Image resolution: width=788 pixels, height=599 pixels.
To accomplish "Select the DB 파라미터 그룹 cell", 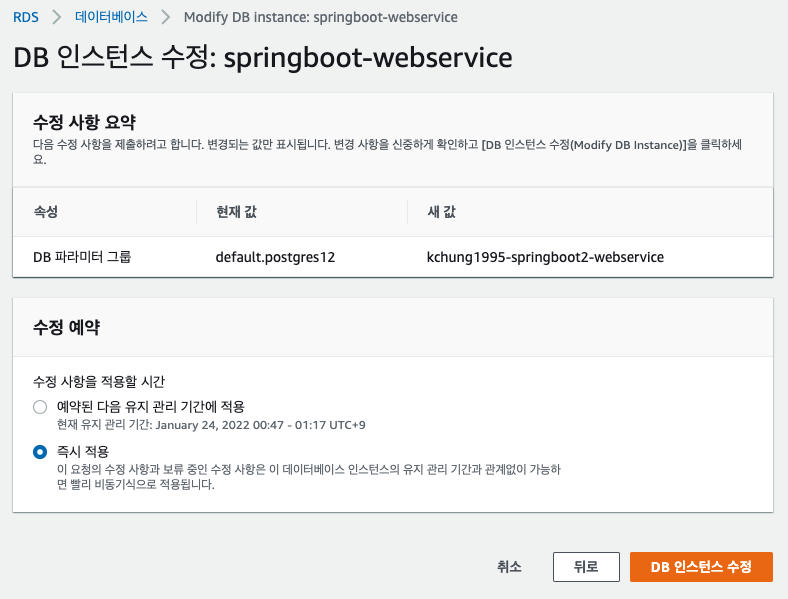I will [x=82, y=257].
